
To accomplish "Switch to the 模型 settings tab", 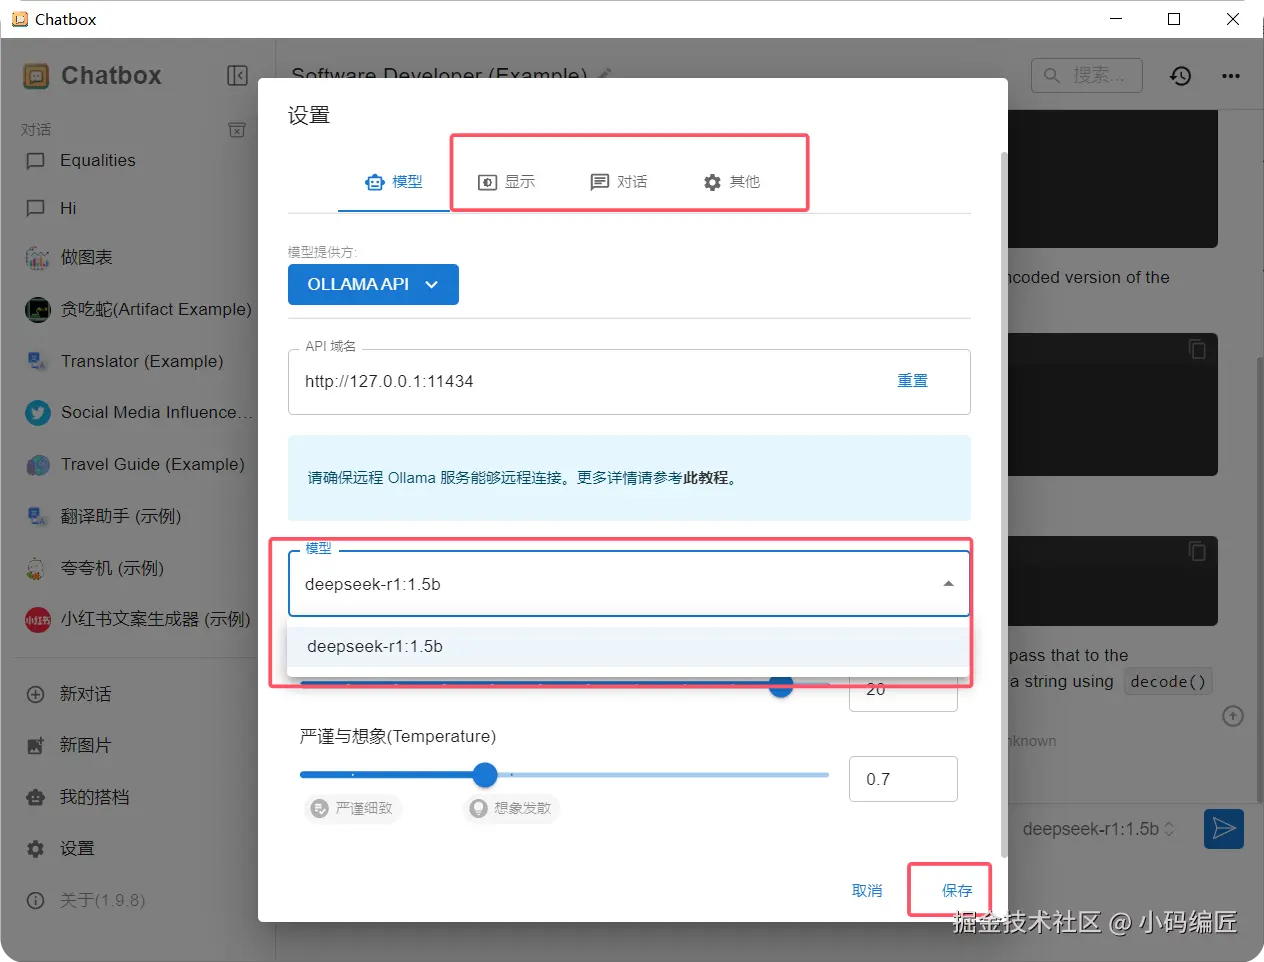I will click(394, 182).
